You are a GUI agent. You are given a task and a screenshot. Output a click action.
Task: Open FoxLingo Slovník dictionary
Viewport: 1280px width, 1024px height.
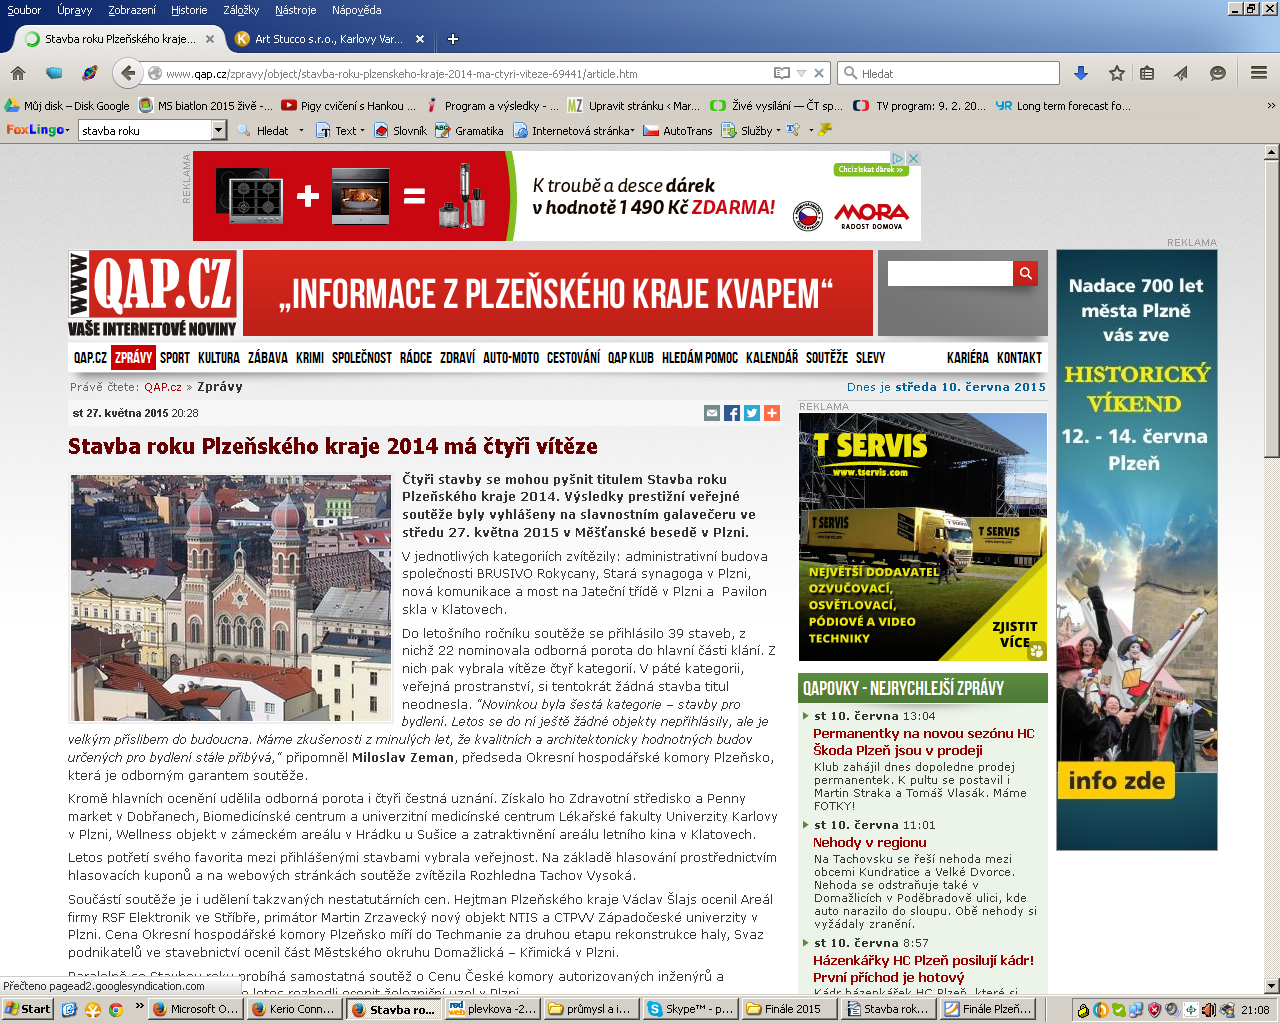400,130
